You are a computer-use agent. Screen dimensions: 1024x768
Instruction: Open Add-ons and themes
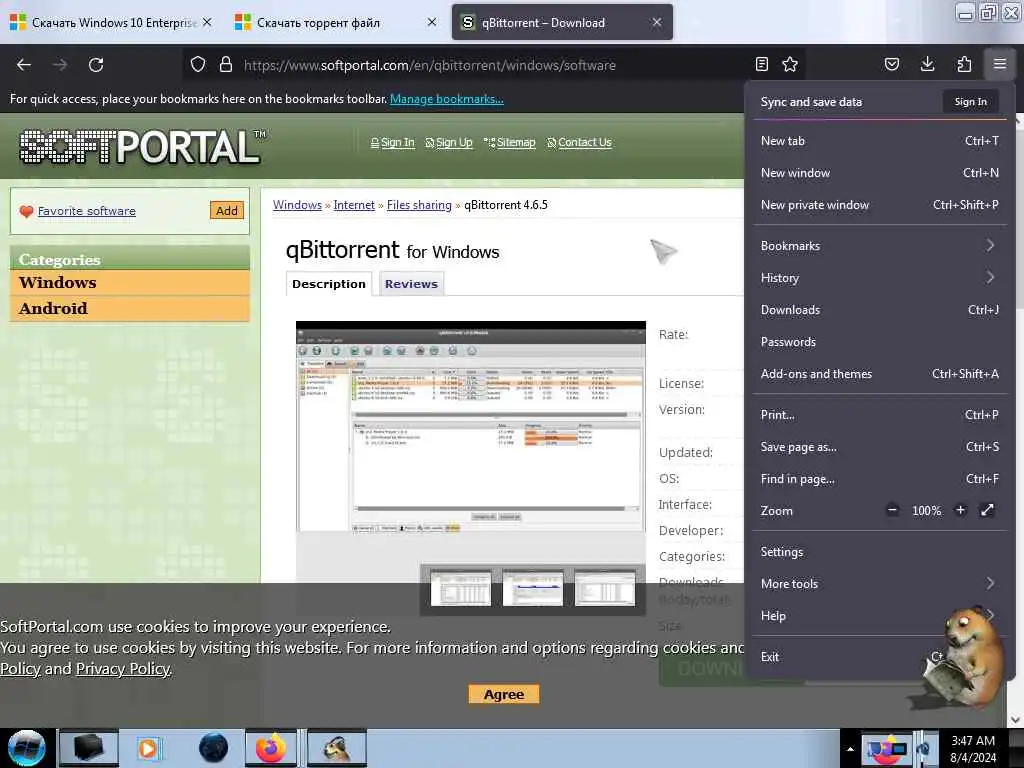point(879,374)
